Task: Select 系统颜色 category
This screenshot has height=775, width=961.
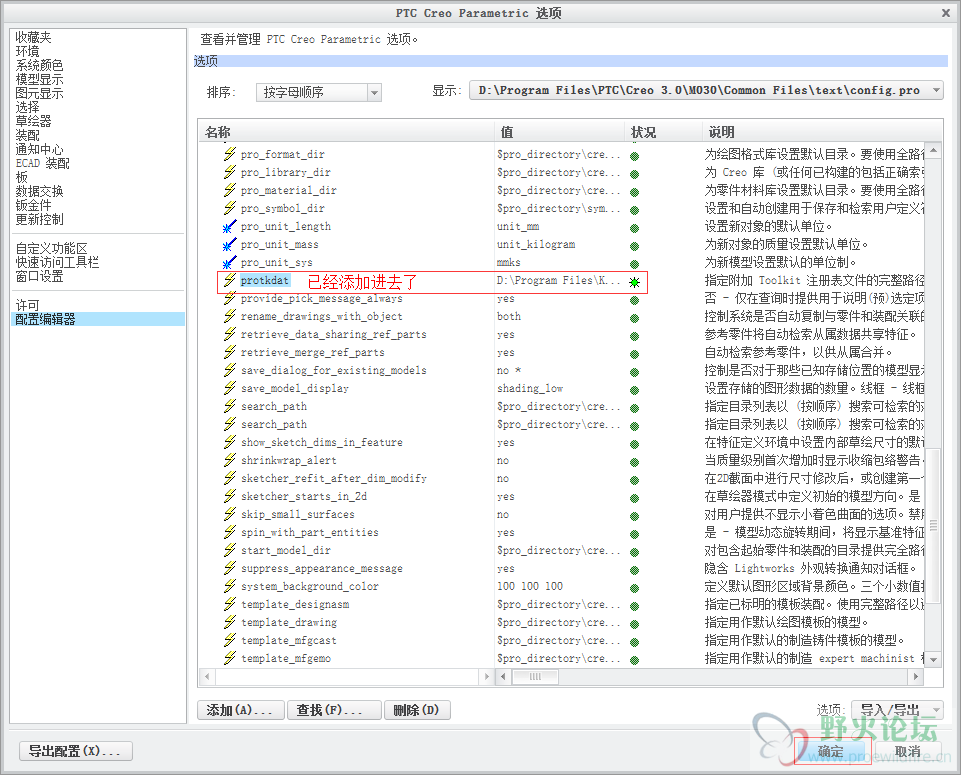Action: (39, 66)
